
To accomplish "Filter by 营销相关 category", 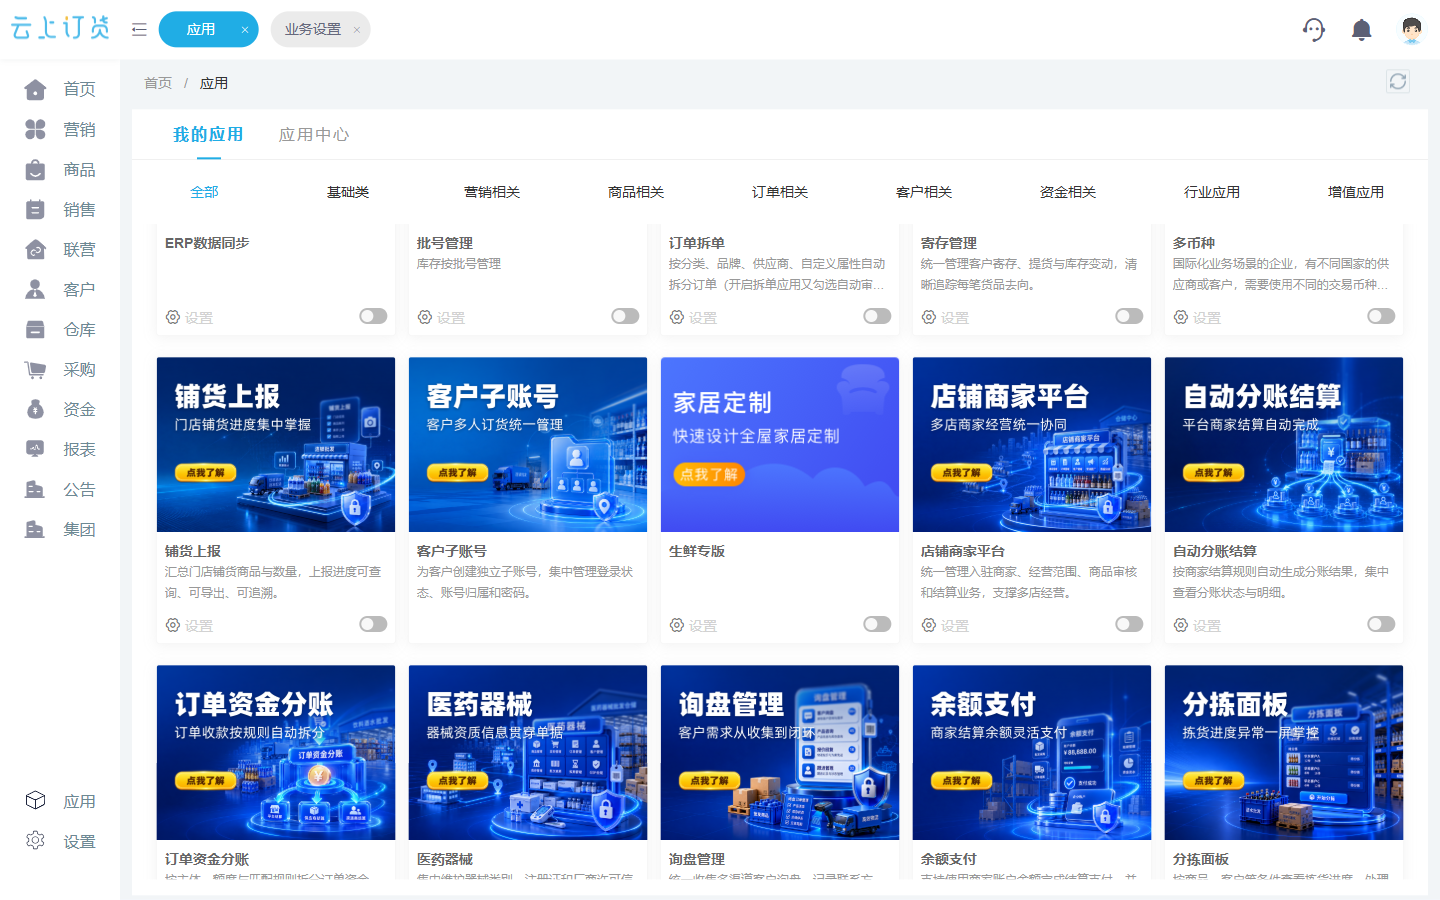I will pyautogui.click(x=492, y=192).
